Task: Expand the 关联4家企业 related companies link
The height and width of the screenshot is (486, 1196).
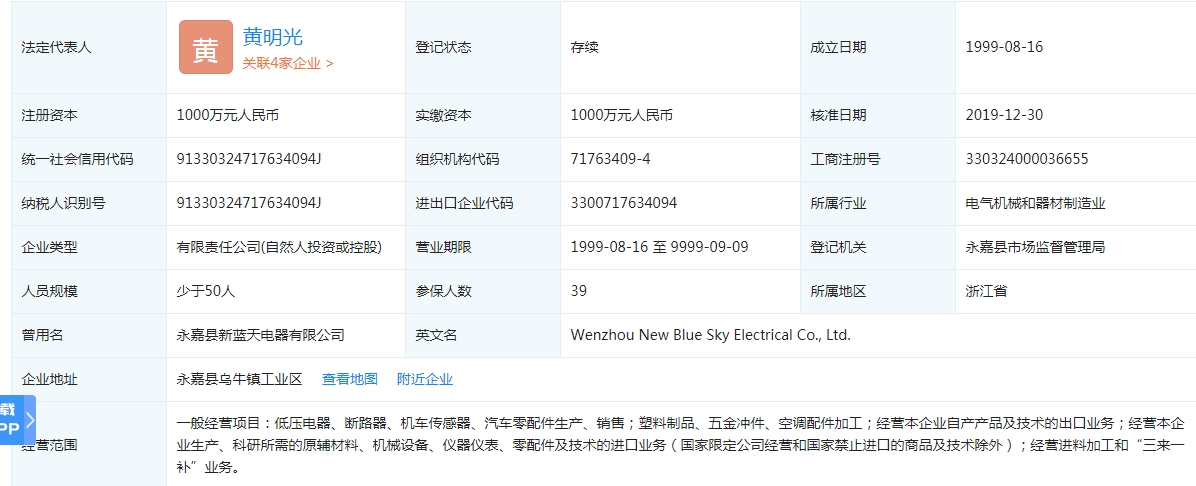Action: click(287, 63)
